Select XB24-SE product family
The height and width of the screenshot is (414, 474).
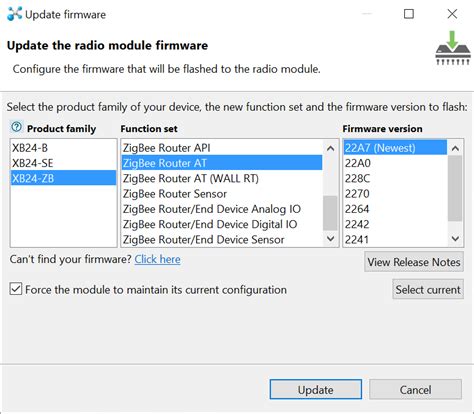(x=63, y=163)
